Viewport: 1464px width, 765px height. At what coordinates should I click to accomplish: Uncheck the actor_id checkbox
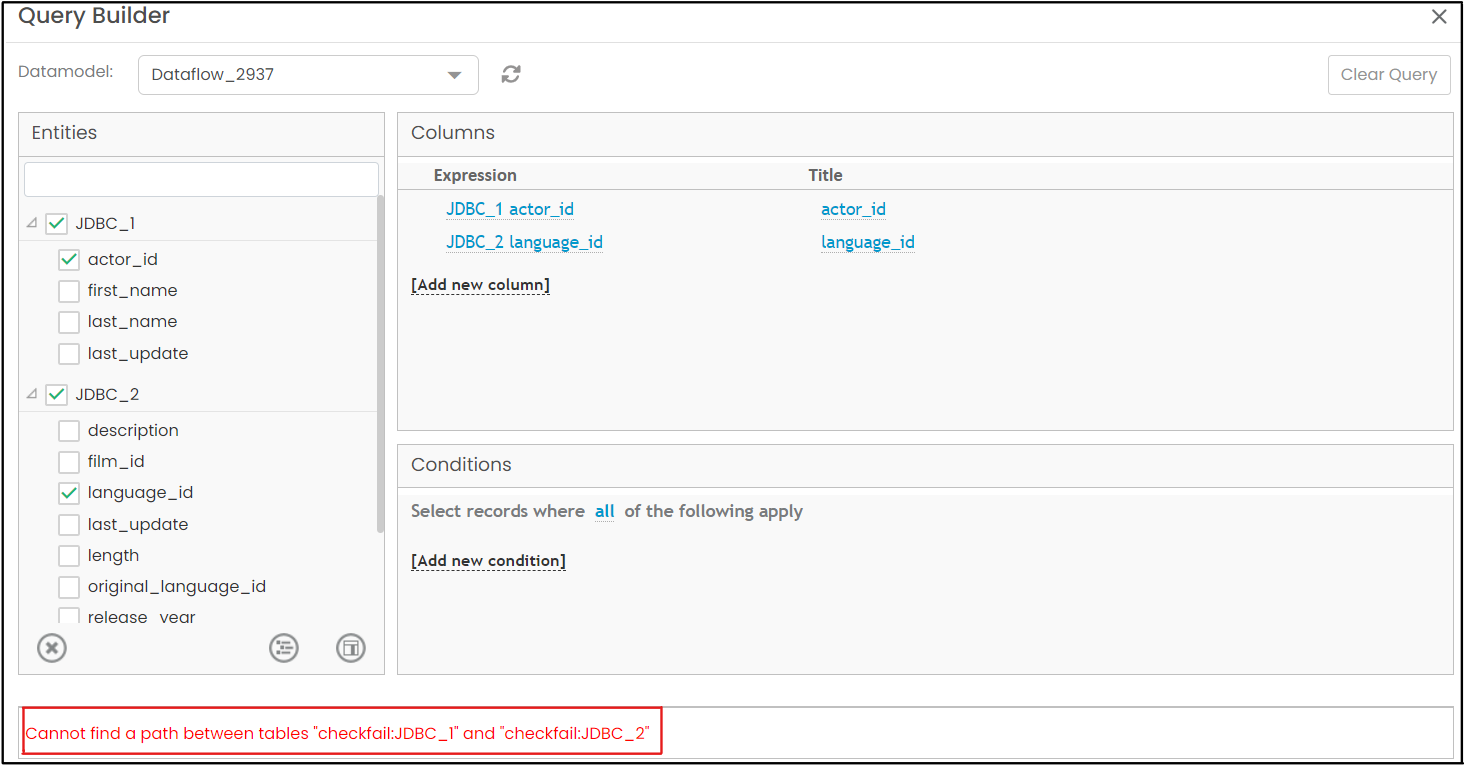[69, 259]
